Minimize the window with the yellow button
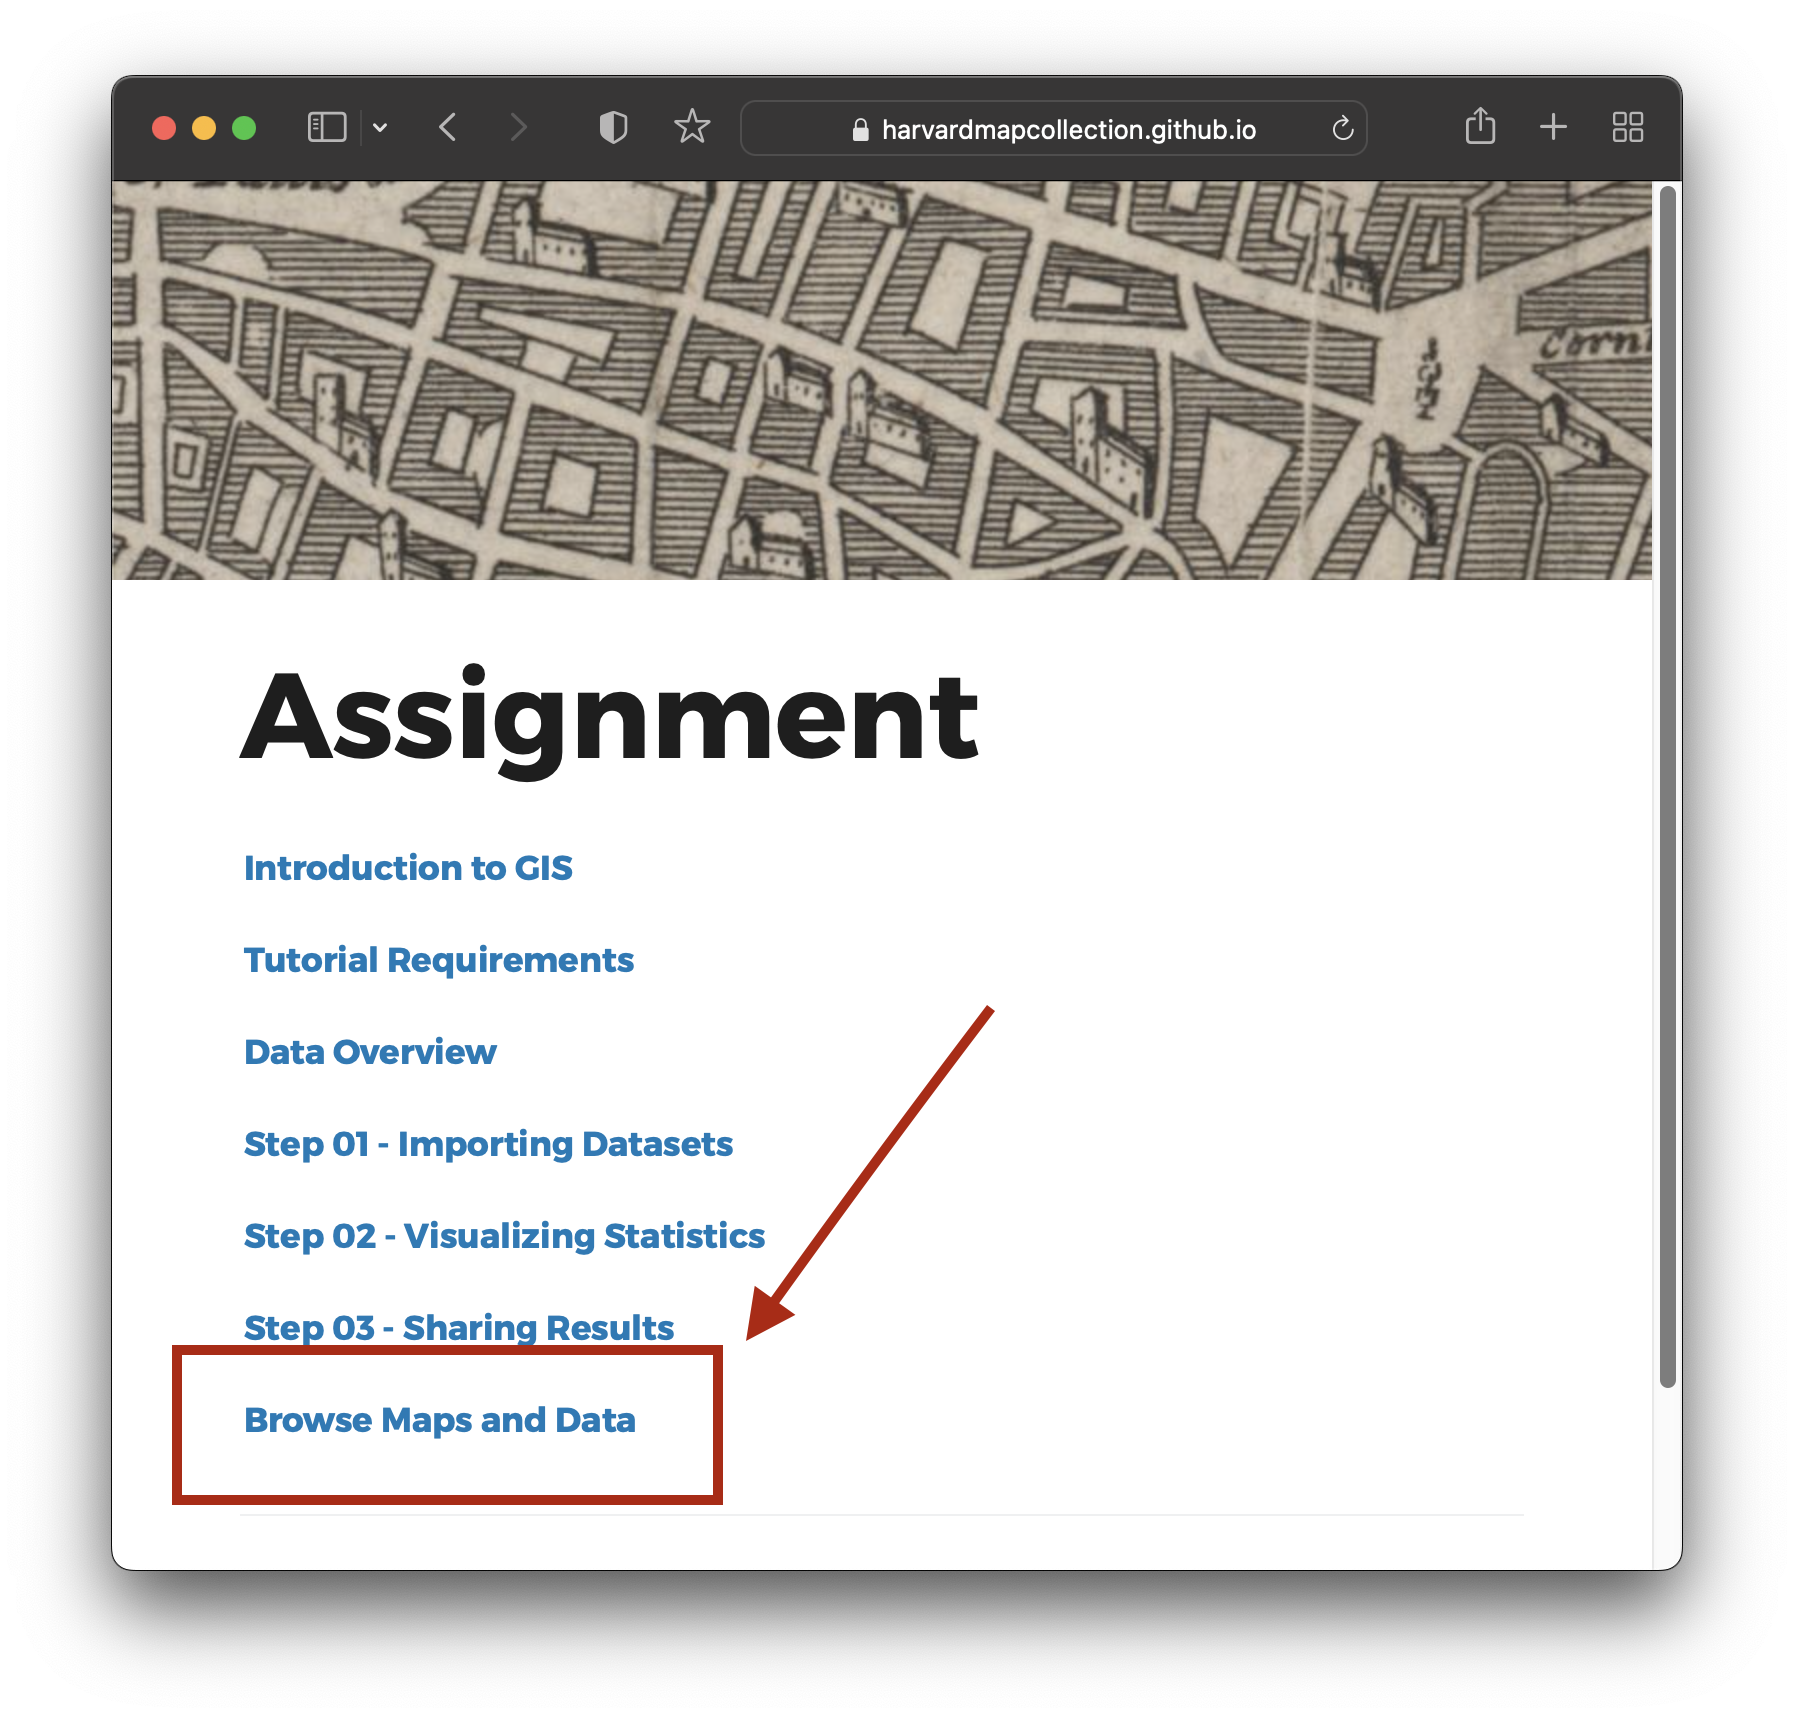Image resolution: width=1794 pixels, height=1718 pixels. [204, 128]
